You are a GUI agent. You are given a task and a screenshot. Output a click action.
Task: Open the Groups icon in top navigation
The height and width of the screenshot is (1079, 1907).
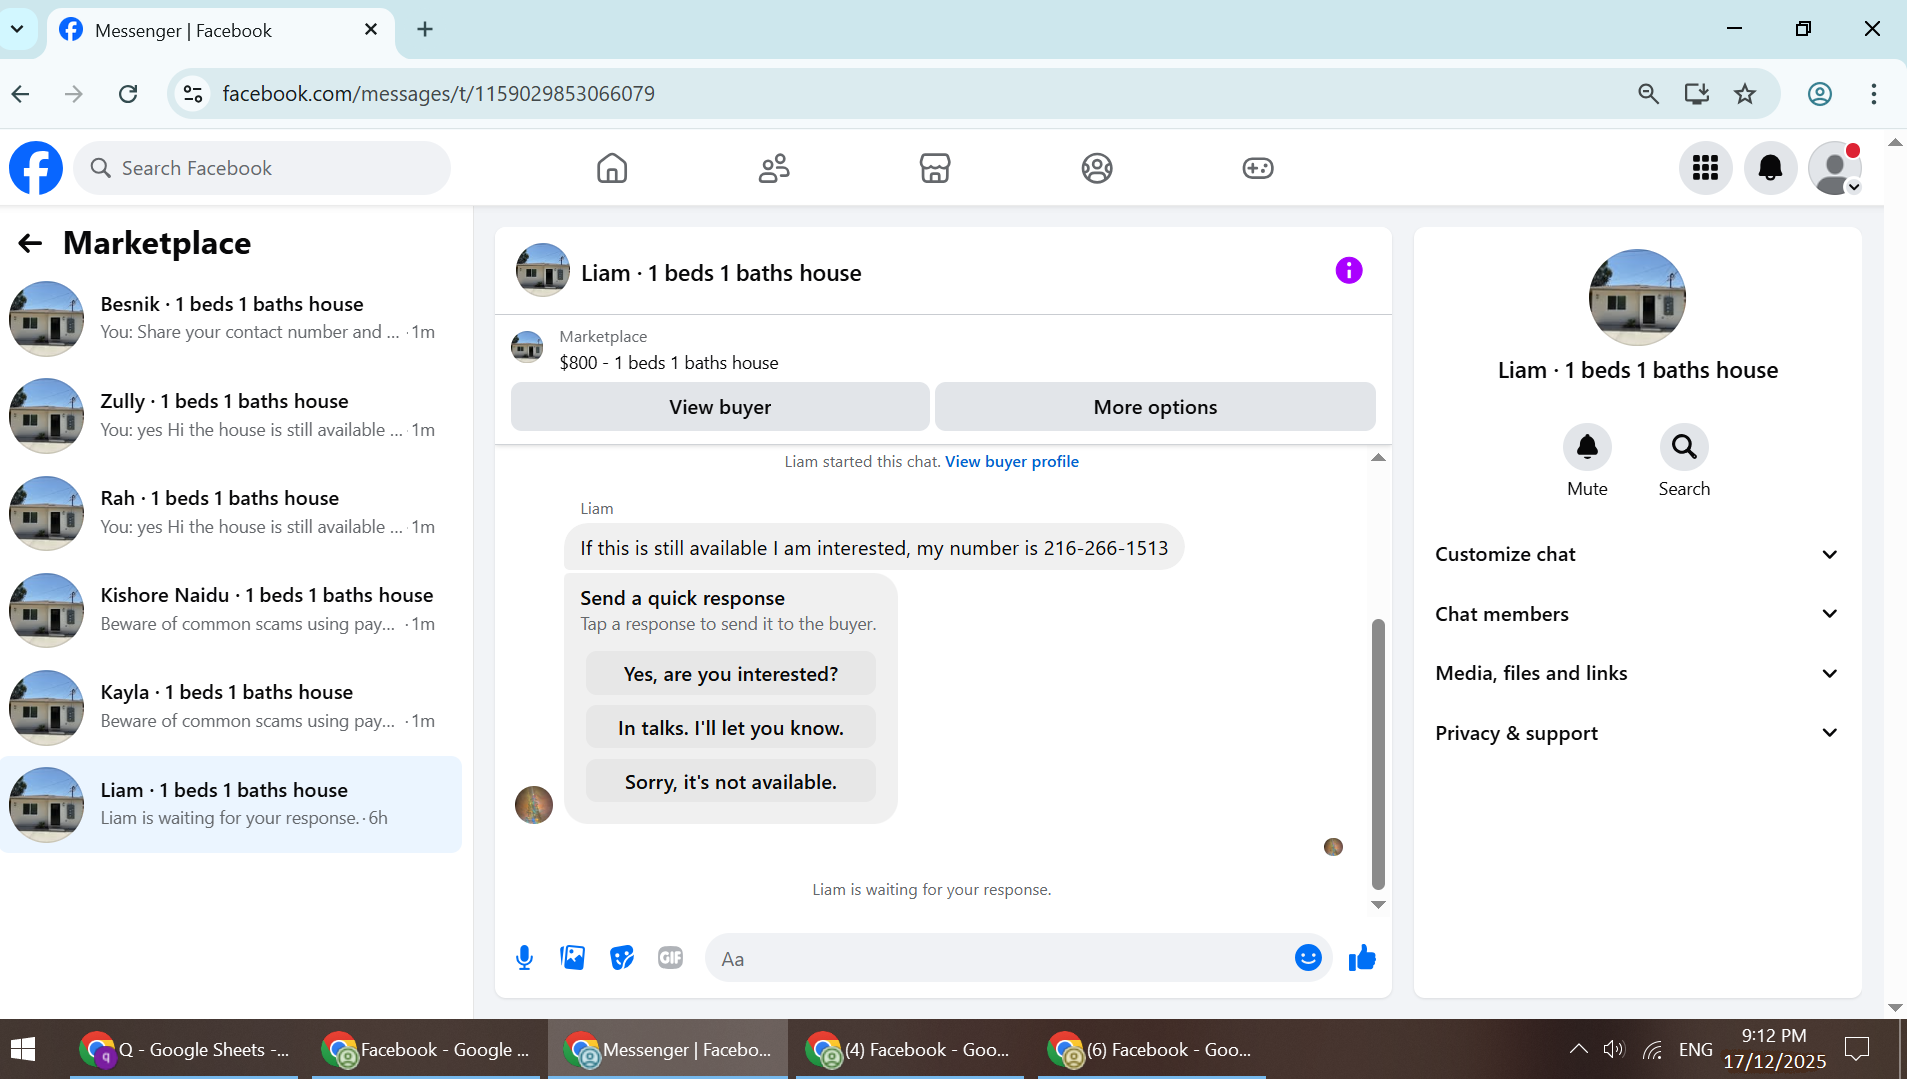tap(1097, 168)
